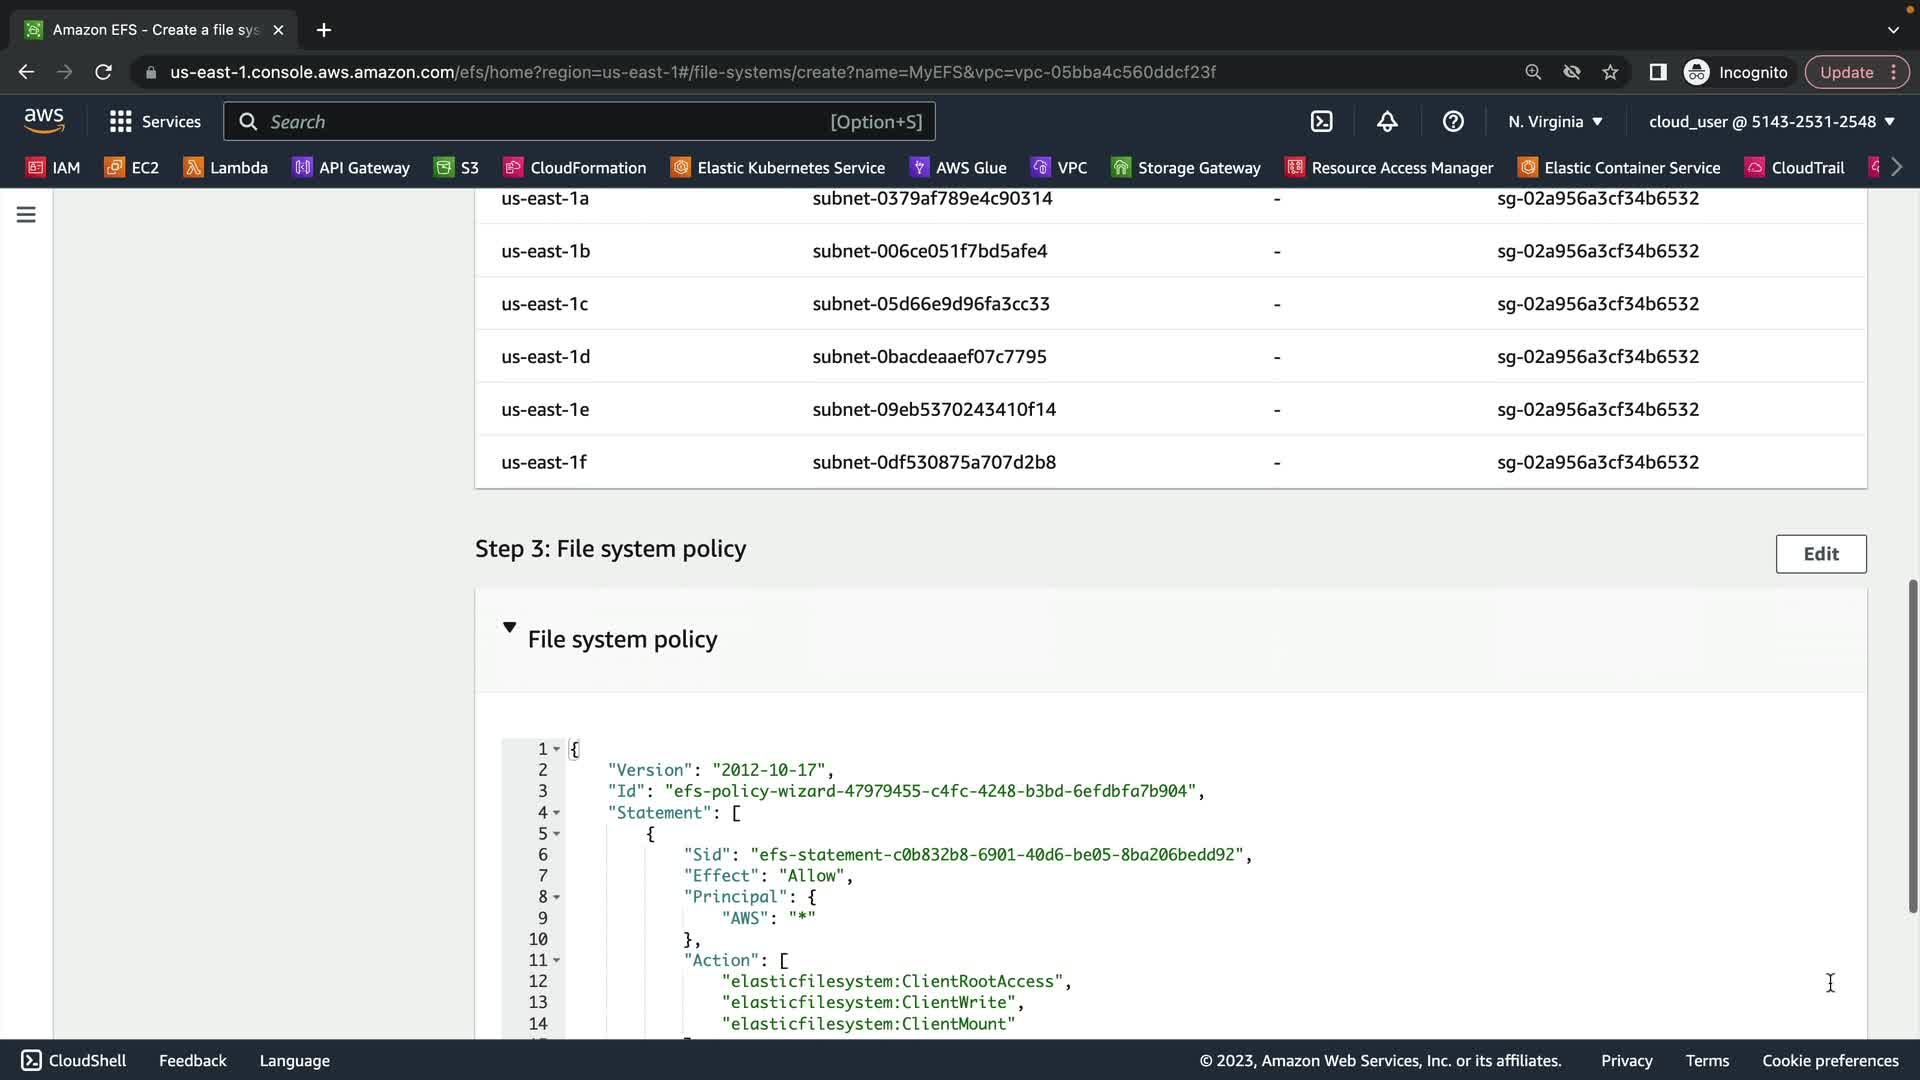
Task: Click the page vertical scrollbar
Action: pos(1912,745)
